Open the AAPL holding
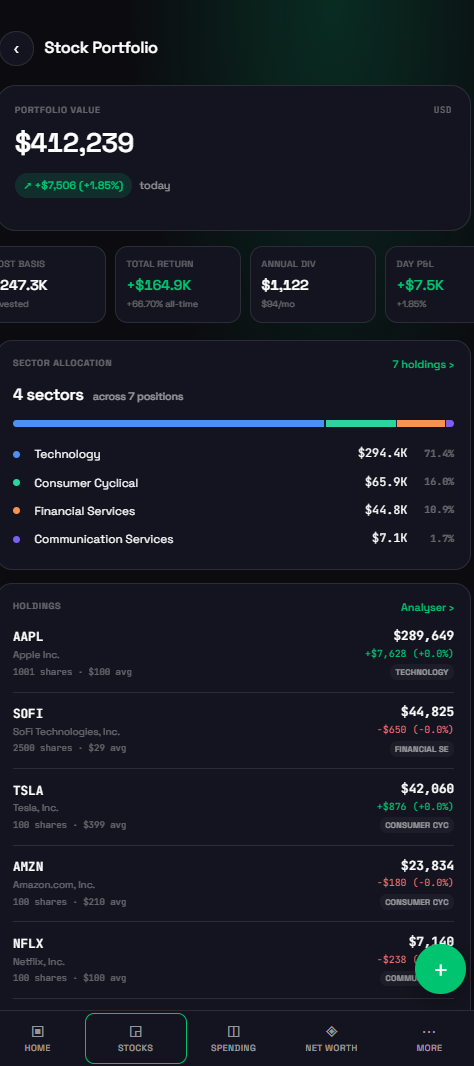474x1066 pixels. pos(233,653)
